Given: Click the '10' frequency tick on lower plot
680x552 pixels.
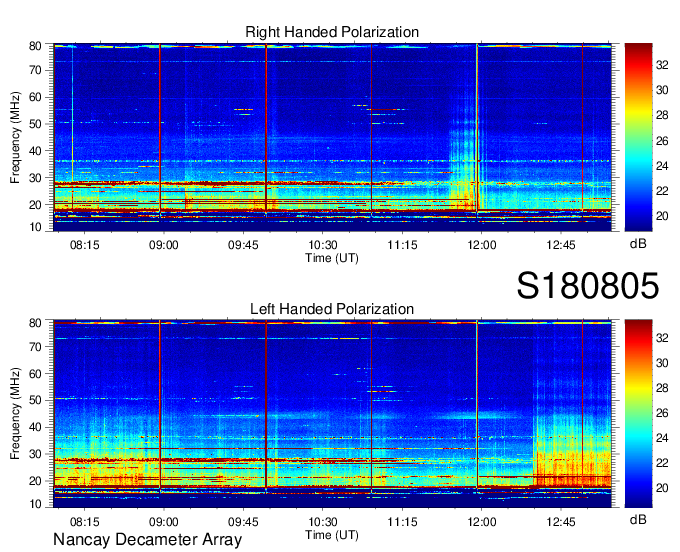Looking at the screenshot, I should [x=35, y=504].
